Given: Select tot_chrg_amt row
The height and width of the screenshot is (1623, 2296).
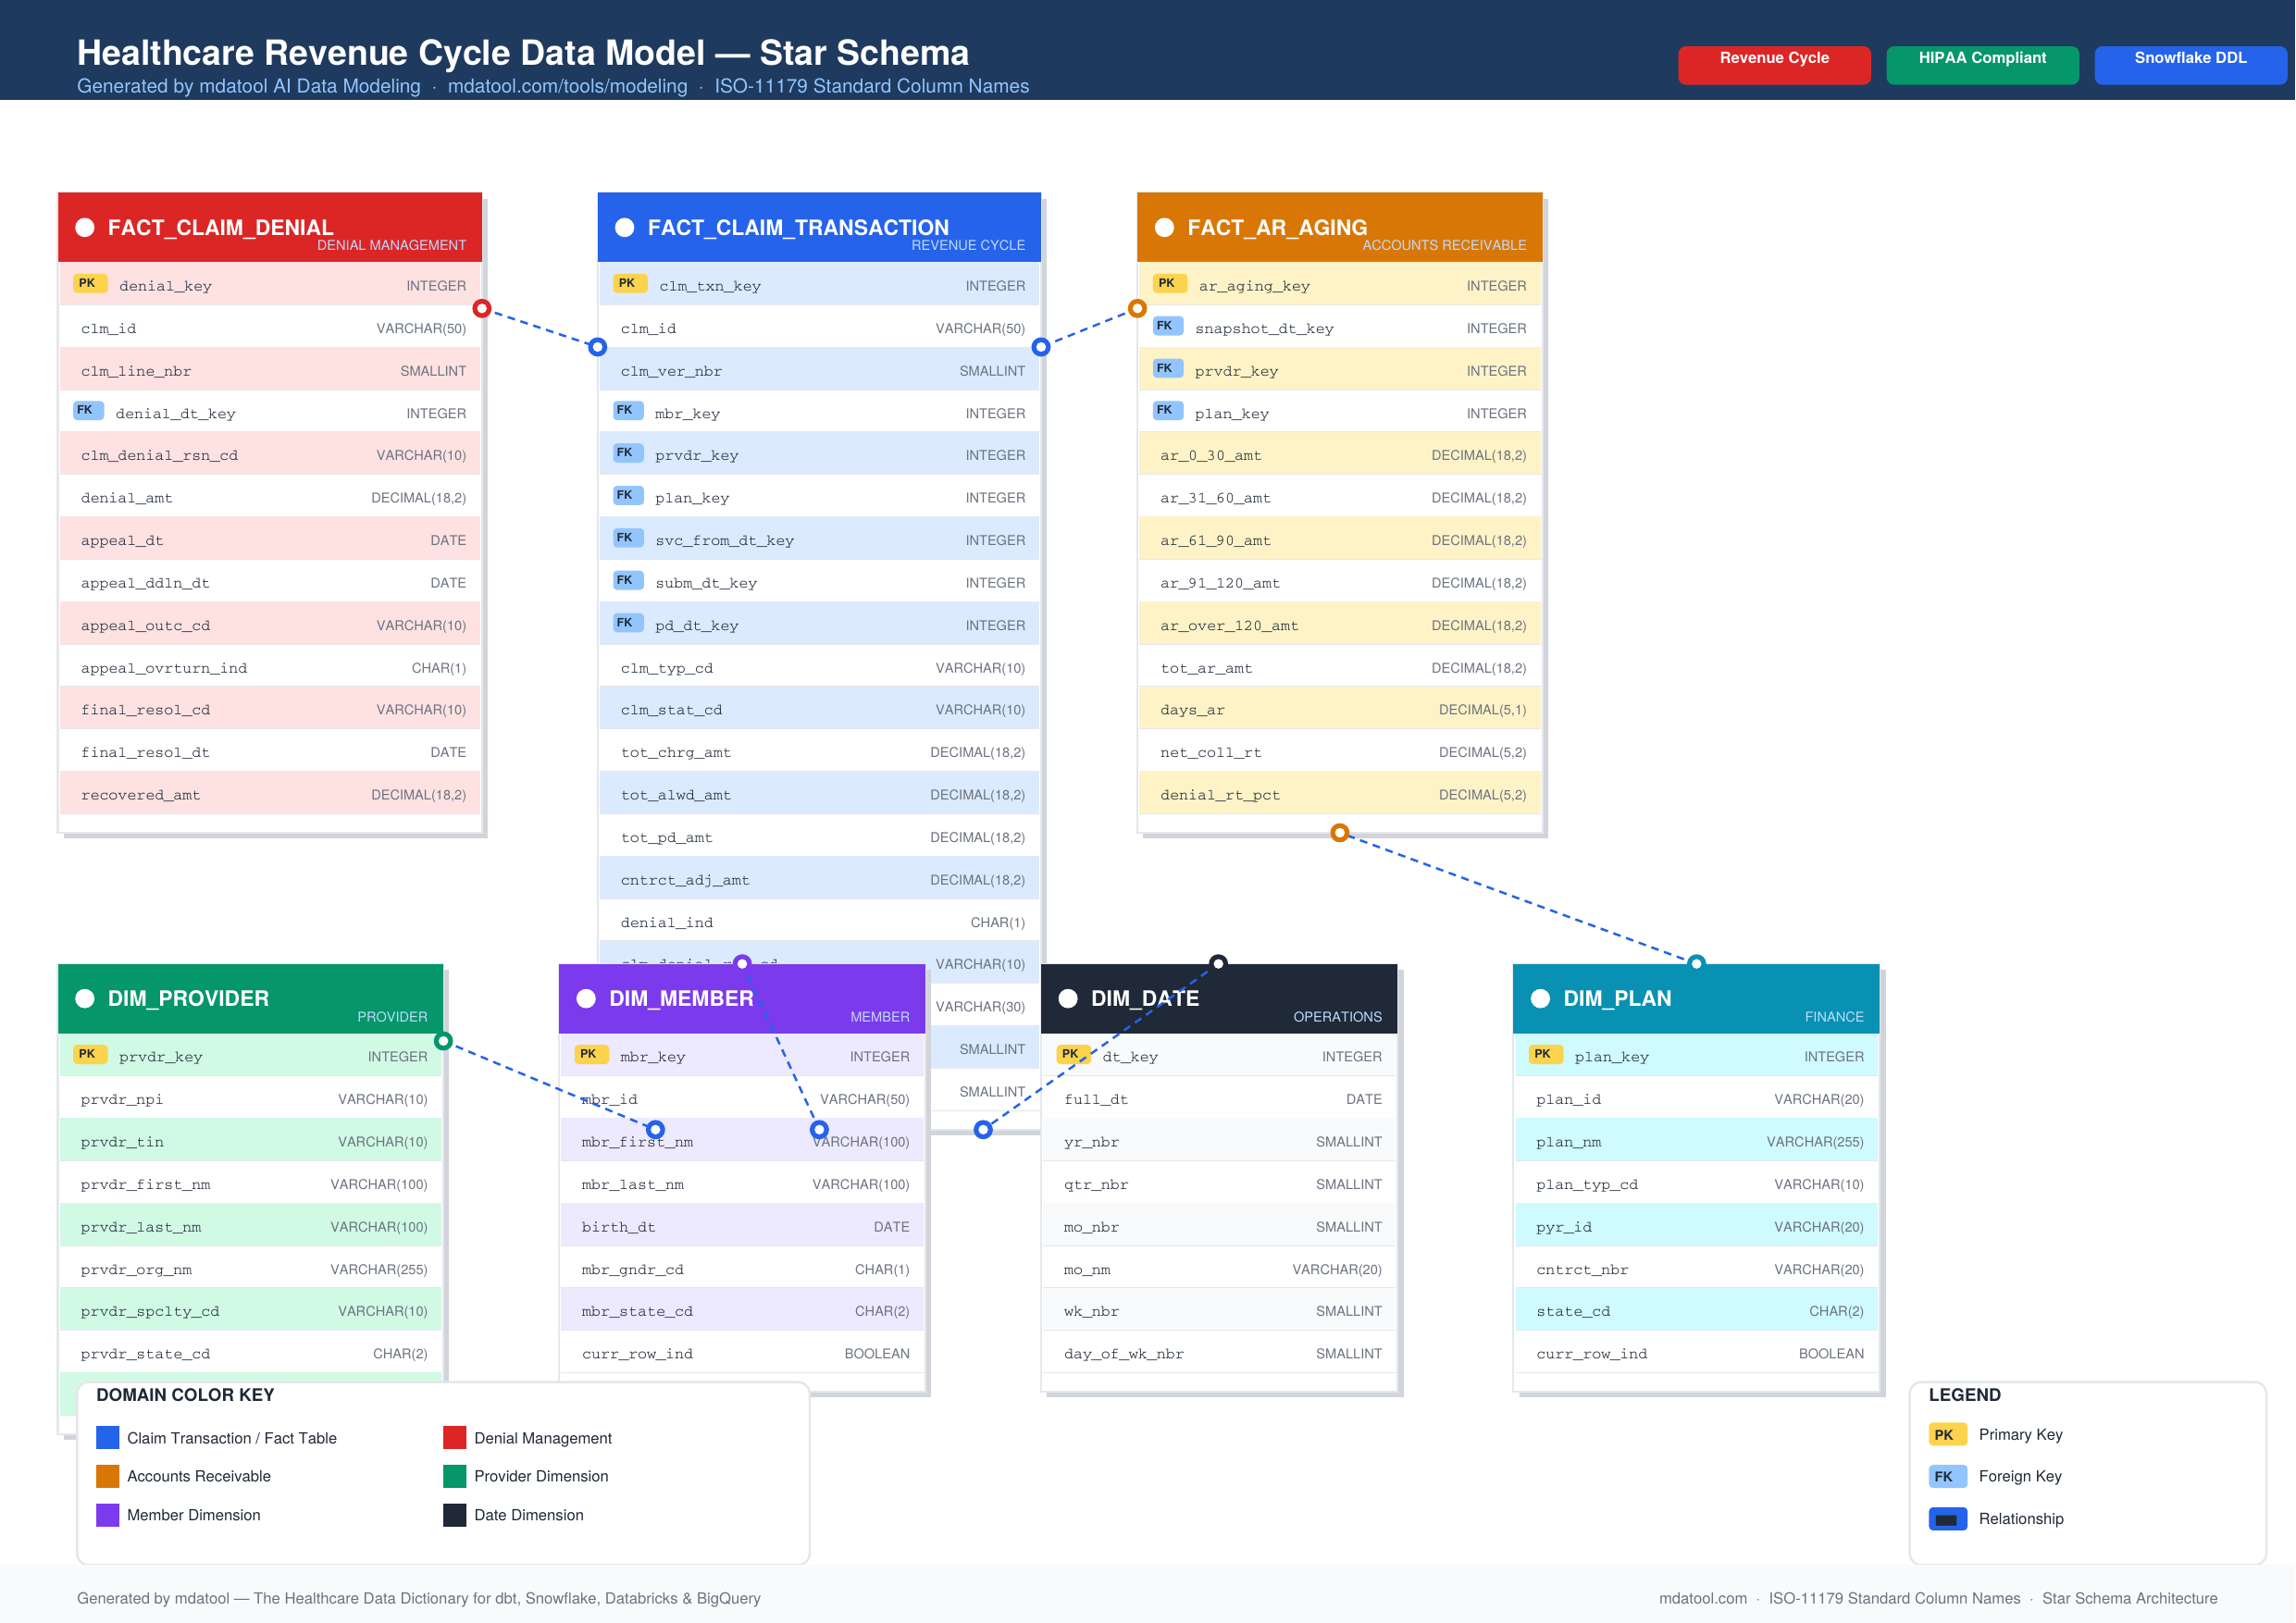Looking at the screenshot, I should 819,752.
